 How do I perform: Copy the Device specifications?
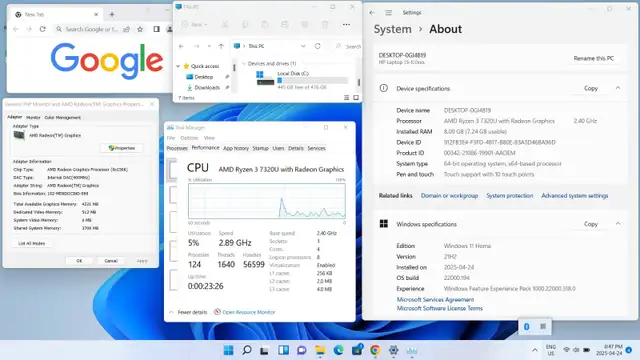click(x=591, y=88)
